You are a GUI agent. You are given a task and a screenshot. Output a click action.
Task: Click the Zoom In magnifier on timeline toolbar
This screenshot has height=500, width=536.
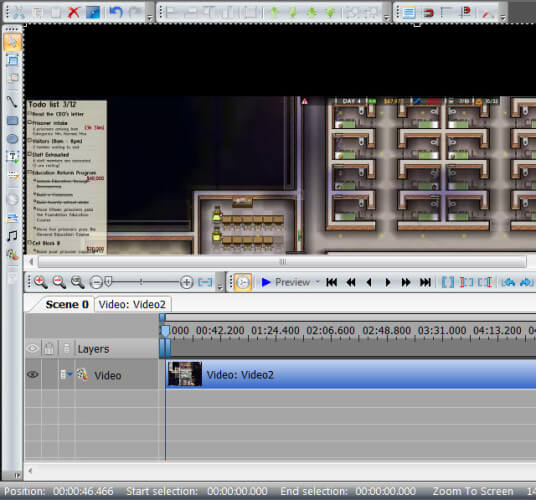pyautogui.click(x=40, y=282)
